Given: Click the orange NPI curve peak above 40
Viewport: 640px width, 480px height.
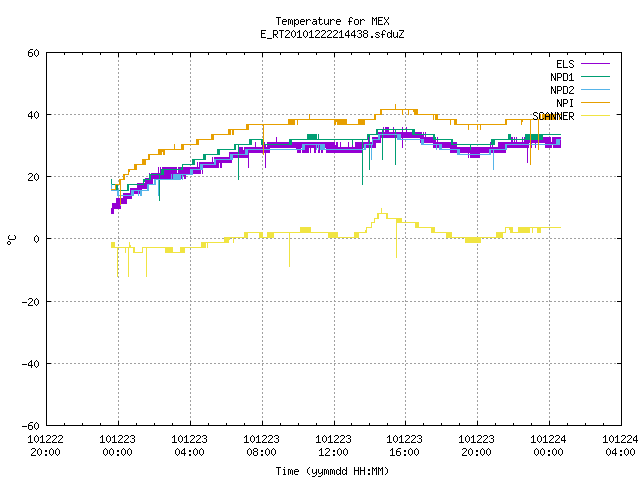Looking at the screenshot, I should [x=395, y=107].
